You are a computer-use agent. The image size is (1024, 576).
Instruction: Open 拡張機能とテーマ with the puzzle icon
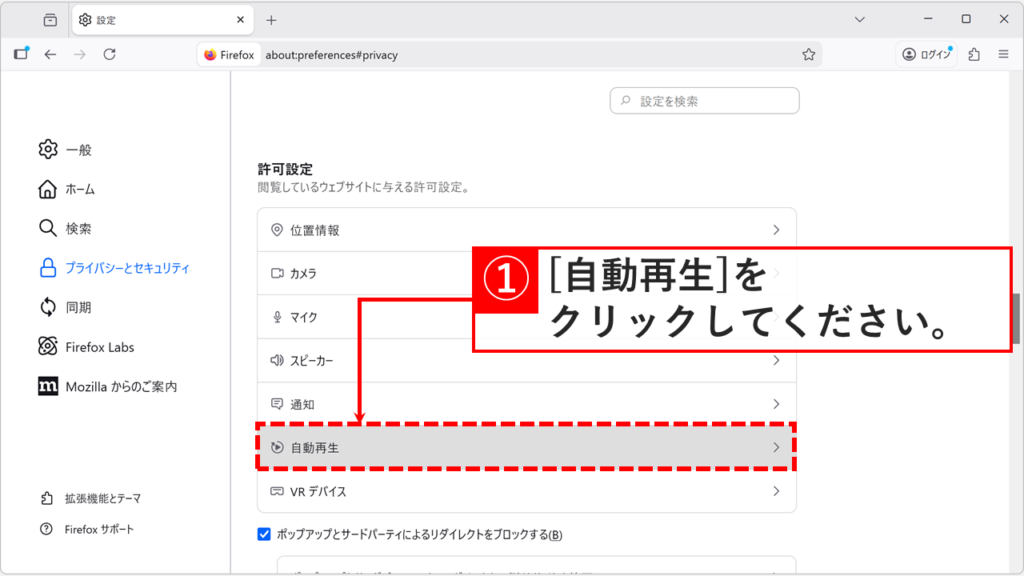[x=47, y=498]
